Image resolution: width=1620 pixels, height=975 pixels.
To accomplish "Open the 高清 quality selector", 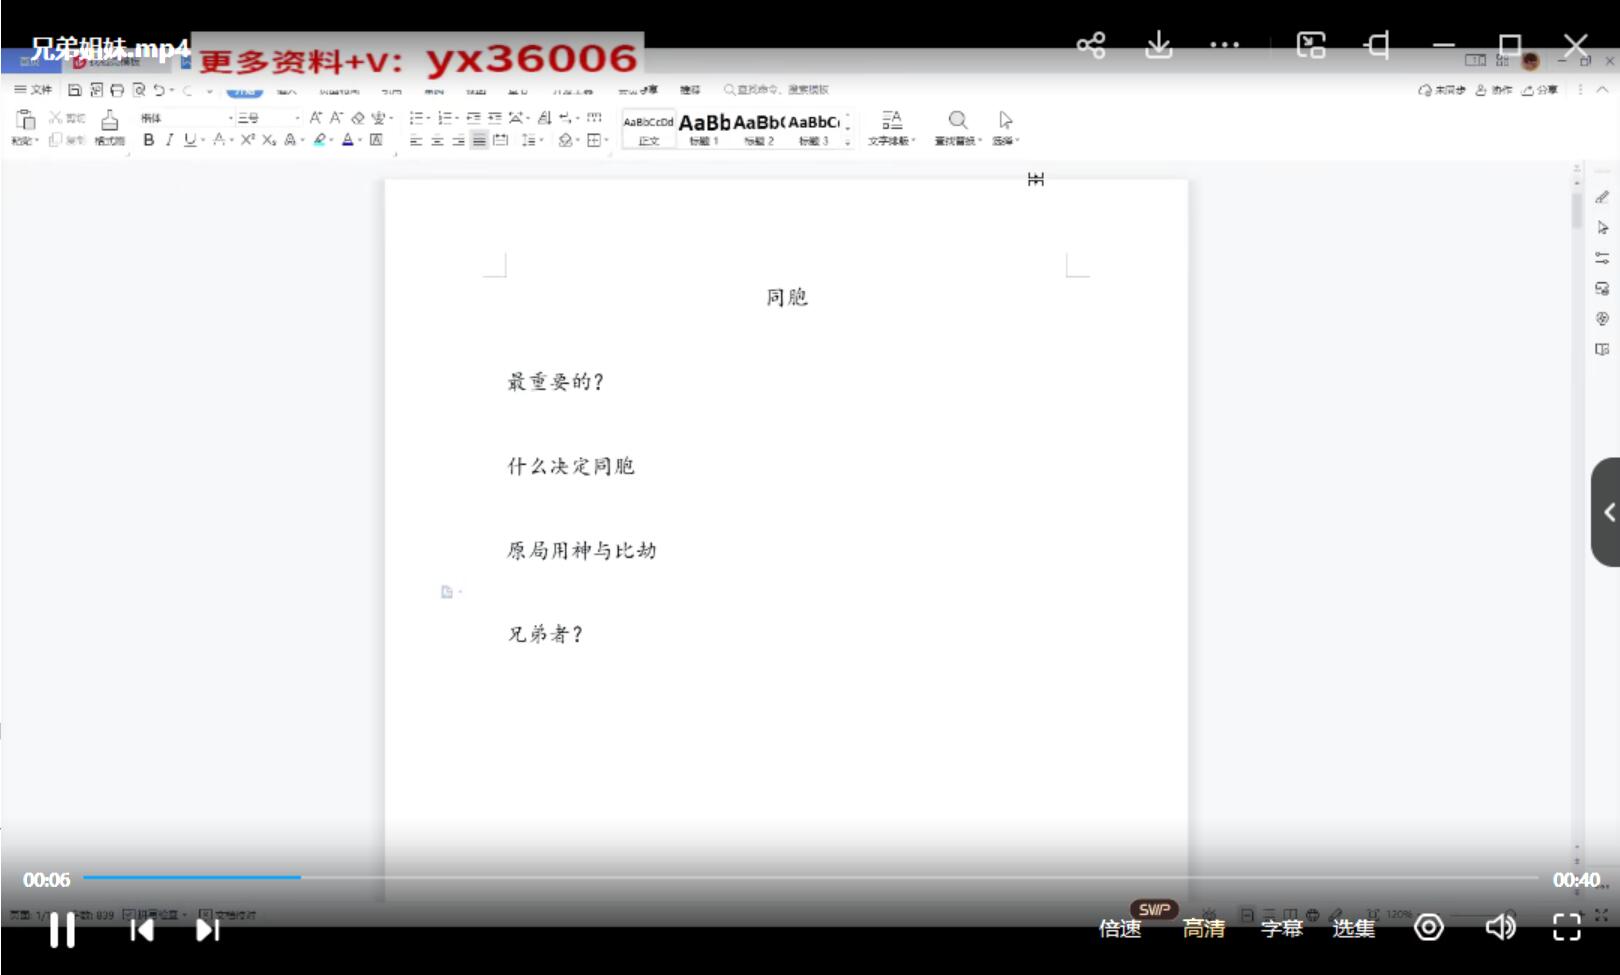I will tap(1203, 928).
